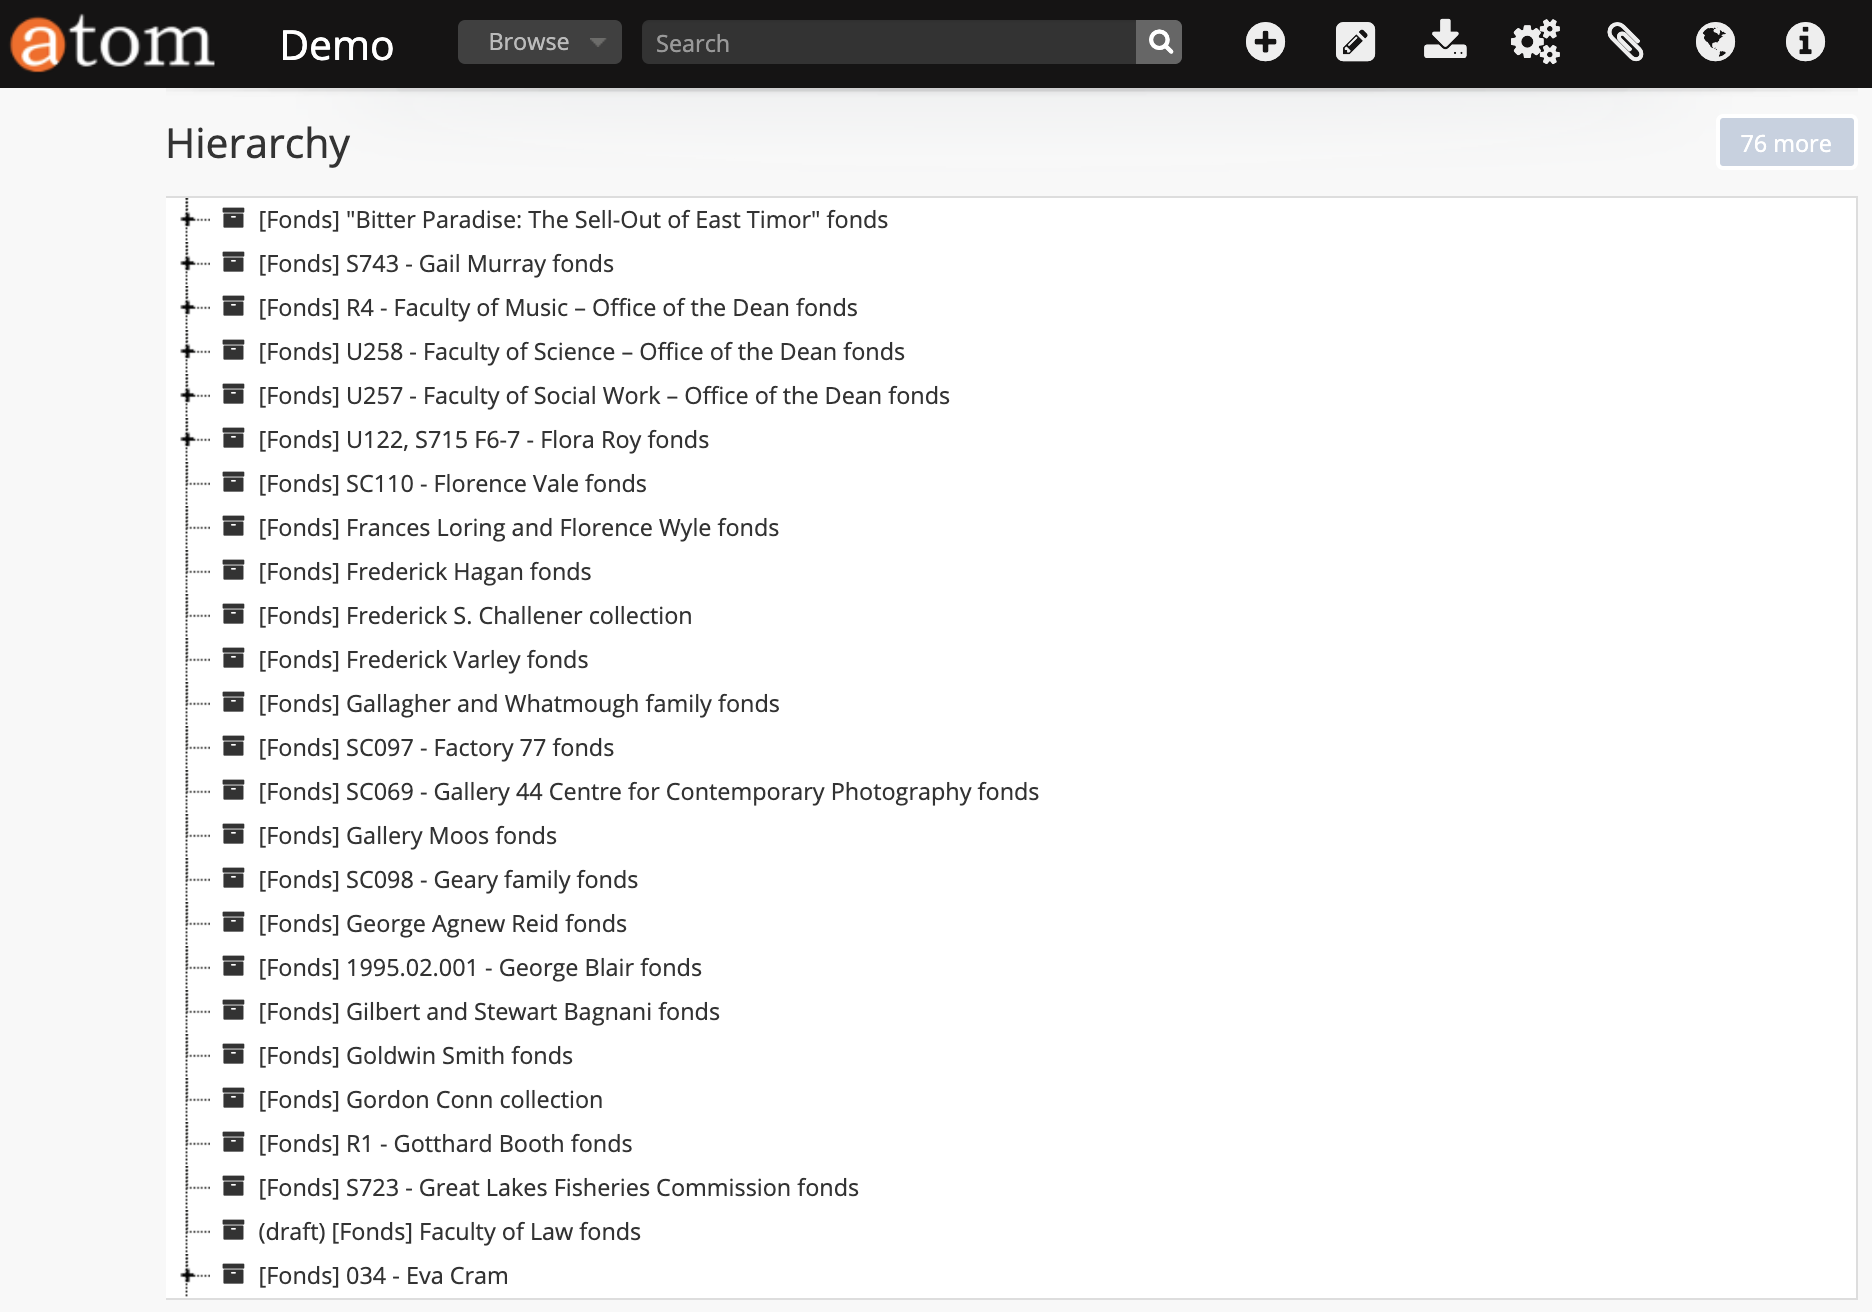Screen dimensions: 1872x1312
Task: Select the draft Faculty of Law fonds
Action: click(x=449, y=1232)
